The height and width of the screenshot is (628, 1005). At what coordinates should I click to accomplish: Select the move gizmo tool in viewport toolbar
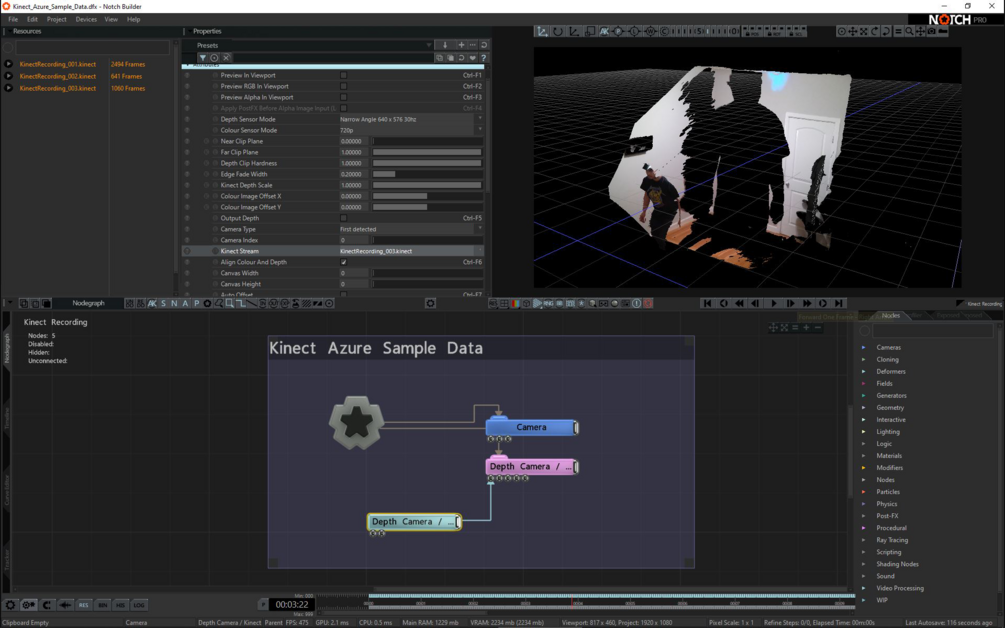click(x=542, y=31)
